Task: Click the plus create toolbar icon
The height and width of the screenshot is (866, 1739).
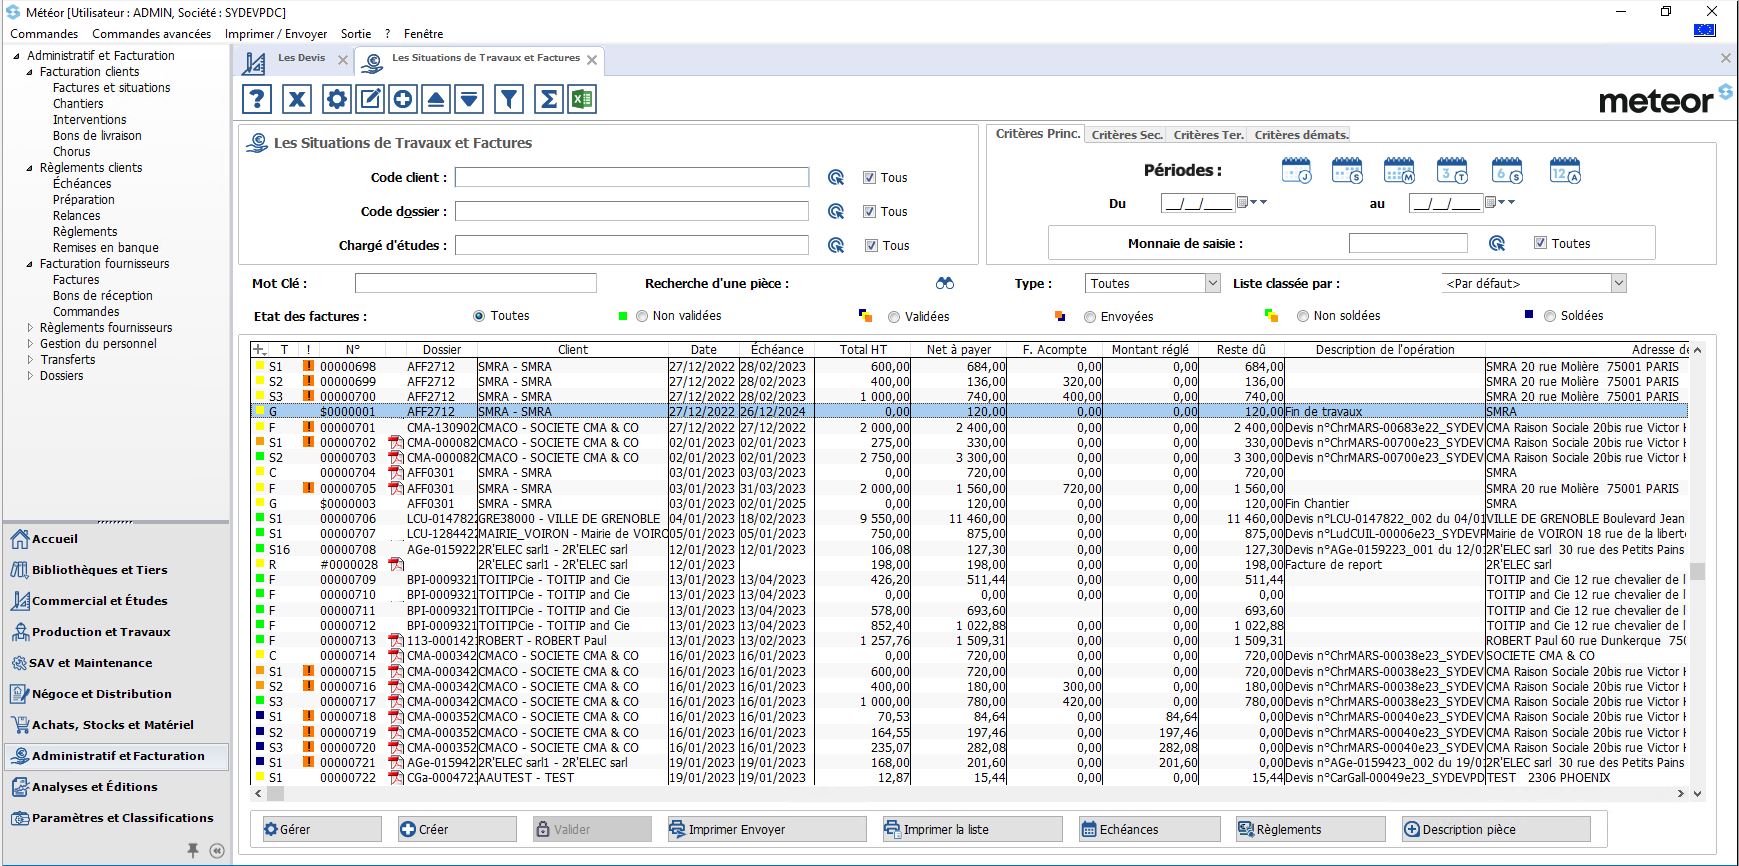Action: (403, 99)
